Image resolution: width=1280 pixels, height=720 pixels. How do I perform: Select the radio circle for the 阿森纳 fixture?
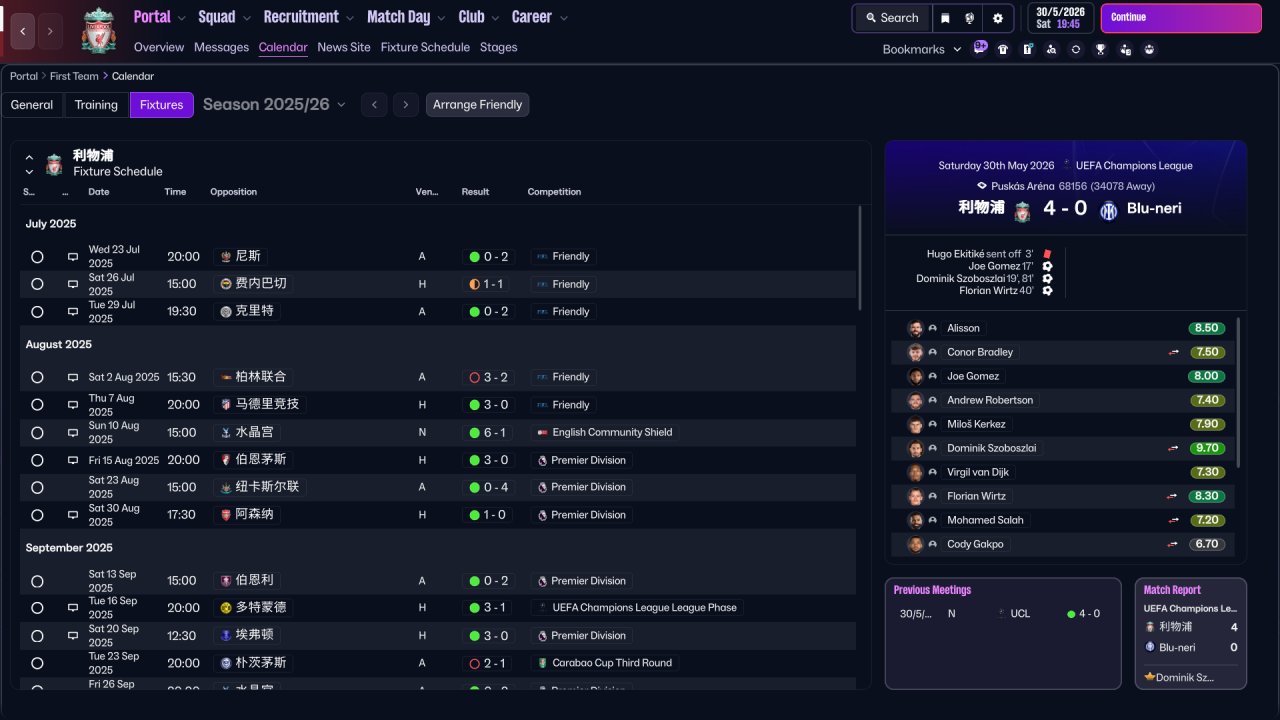(x=37, y=515)
